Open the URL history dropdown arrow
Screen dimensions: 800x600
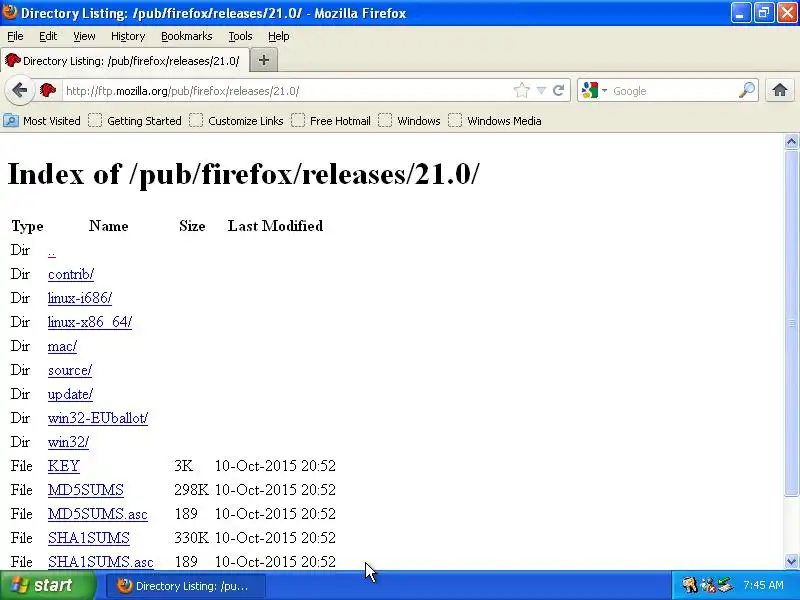pos(541,91)
